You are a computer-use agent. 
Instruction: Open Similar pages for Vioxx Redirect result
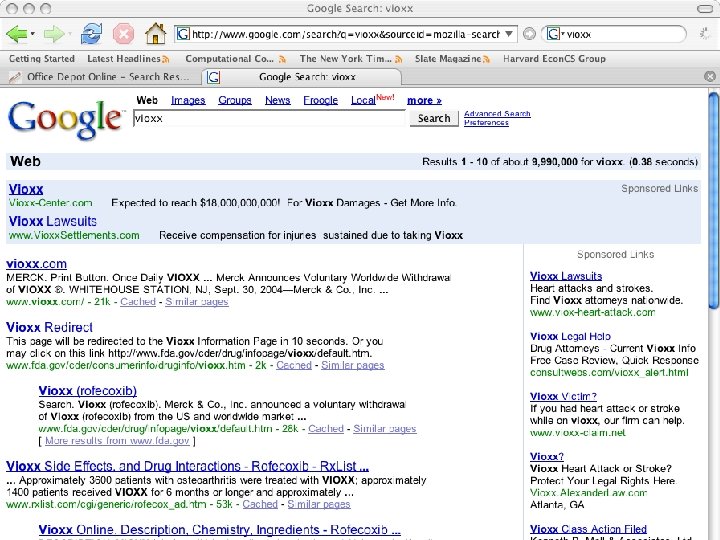pyautogui.click(x=353, y=365)
